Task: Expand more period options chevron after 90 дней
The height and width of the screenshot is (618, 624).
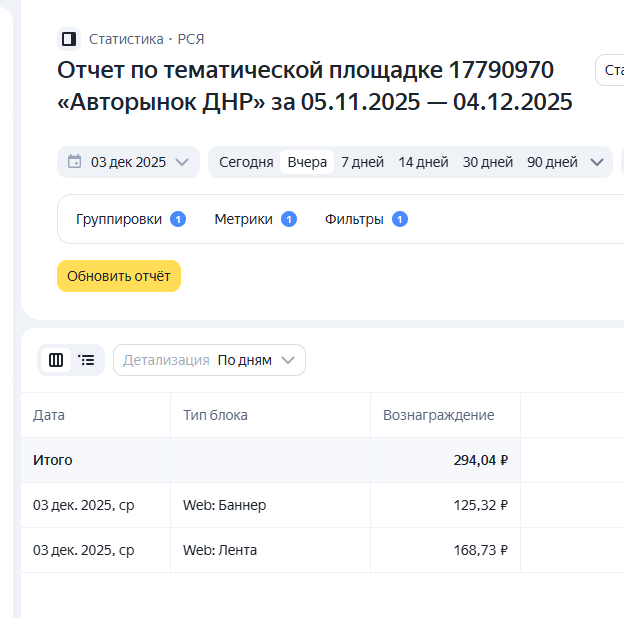Action: click(598, 162)
